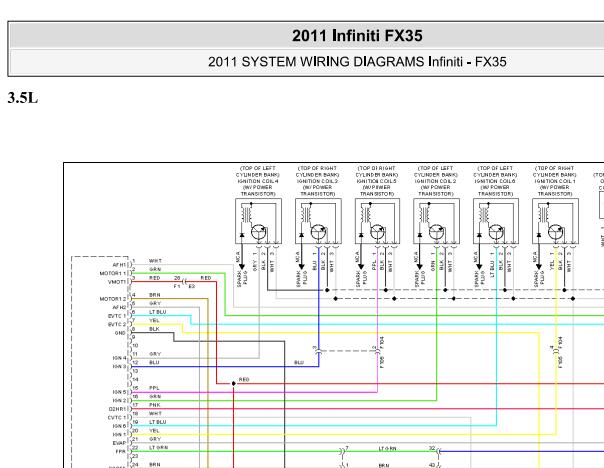Screen dimensions: 604x468
Task: Click the "IGN 6" pin label
Action: tap(119, 426)
